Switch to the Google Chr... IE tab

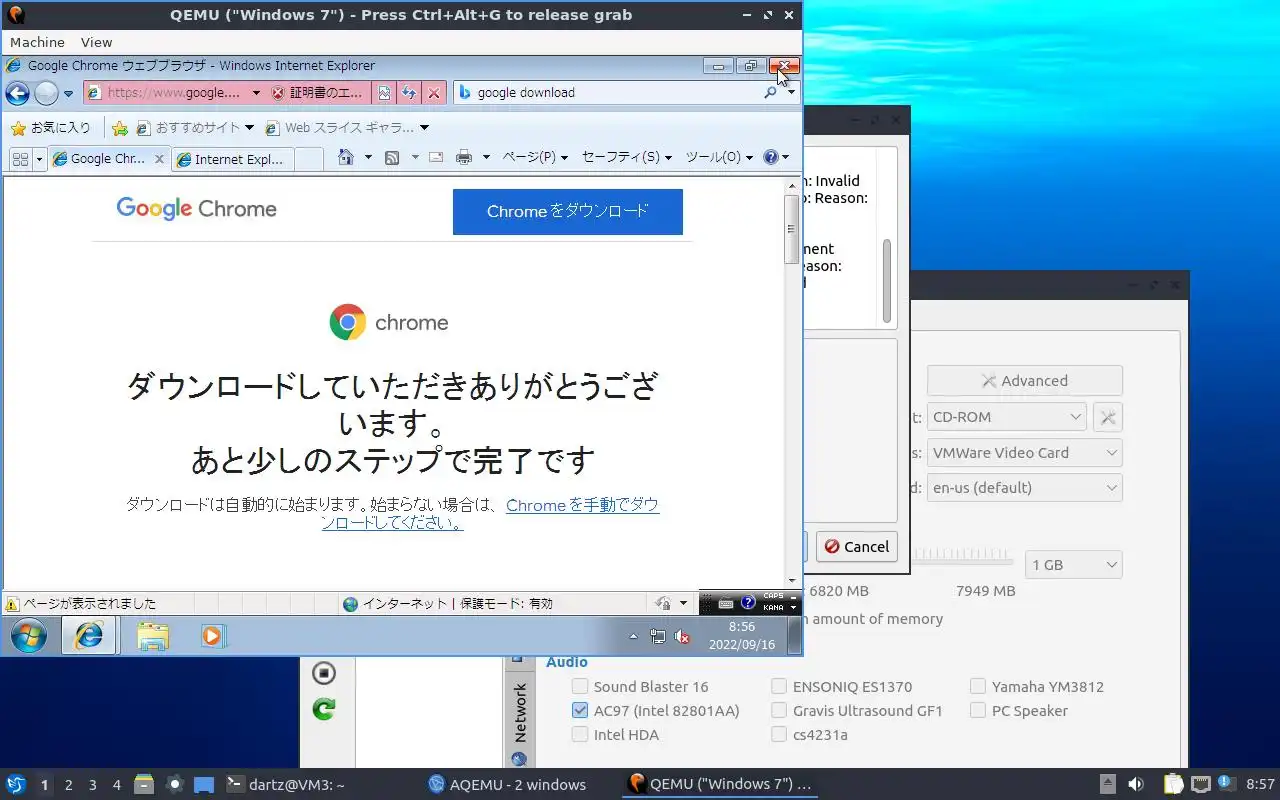click(x=108, y=159)
